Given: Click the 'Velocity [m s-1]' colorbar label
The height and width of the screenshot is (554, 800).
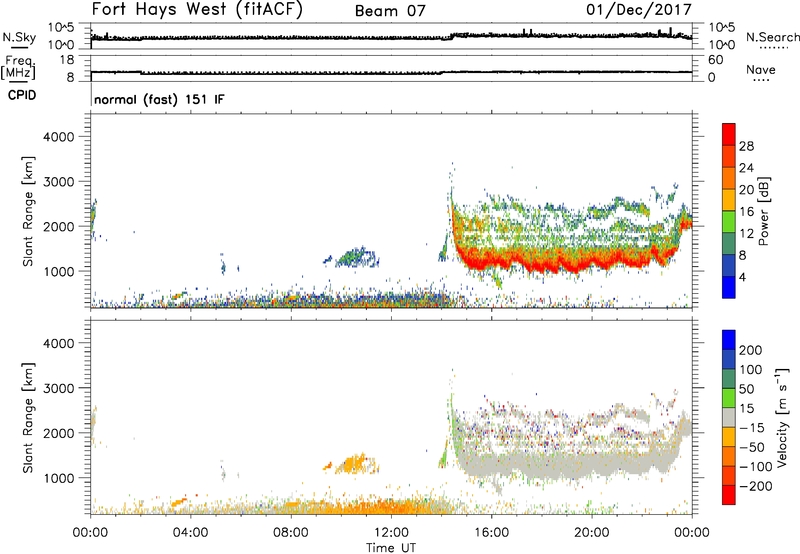Looking at the screenshot, I should pyautogui.click(x=782, y=417).
